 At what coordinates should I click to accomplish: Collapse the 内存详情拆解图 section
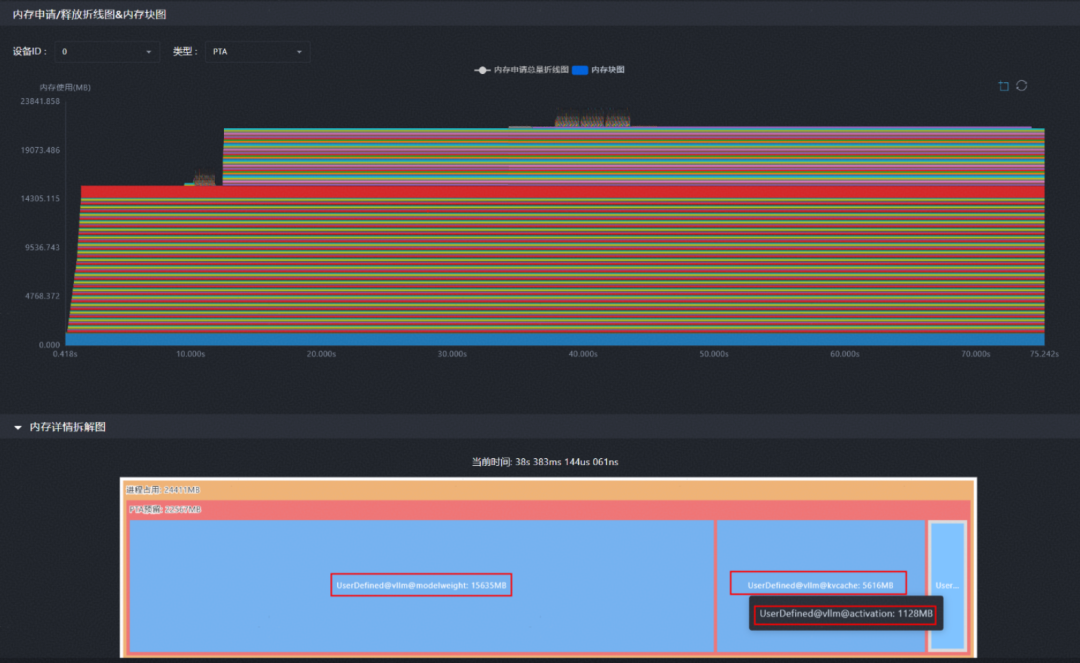(x=18, y=428)
